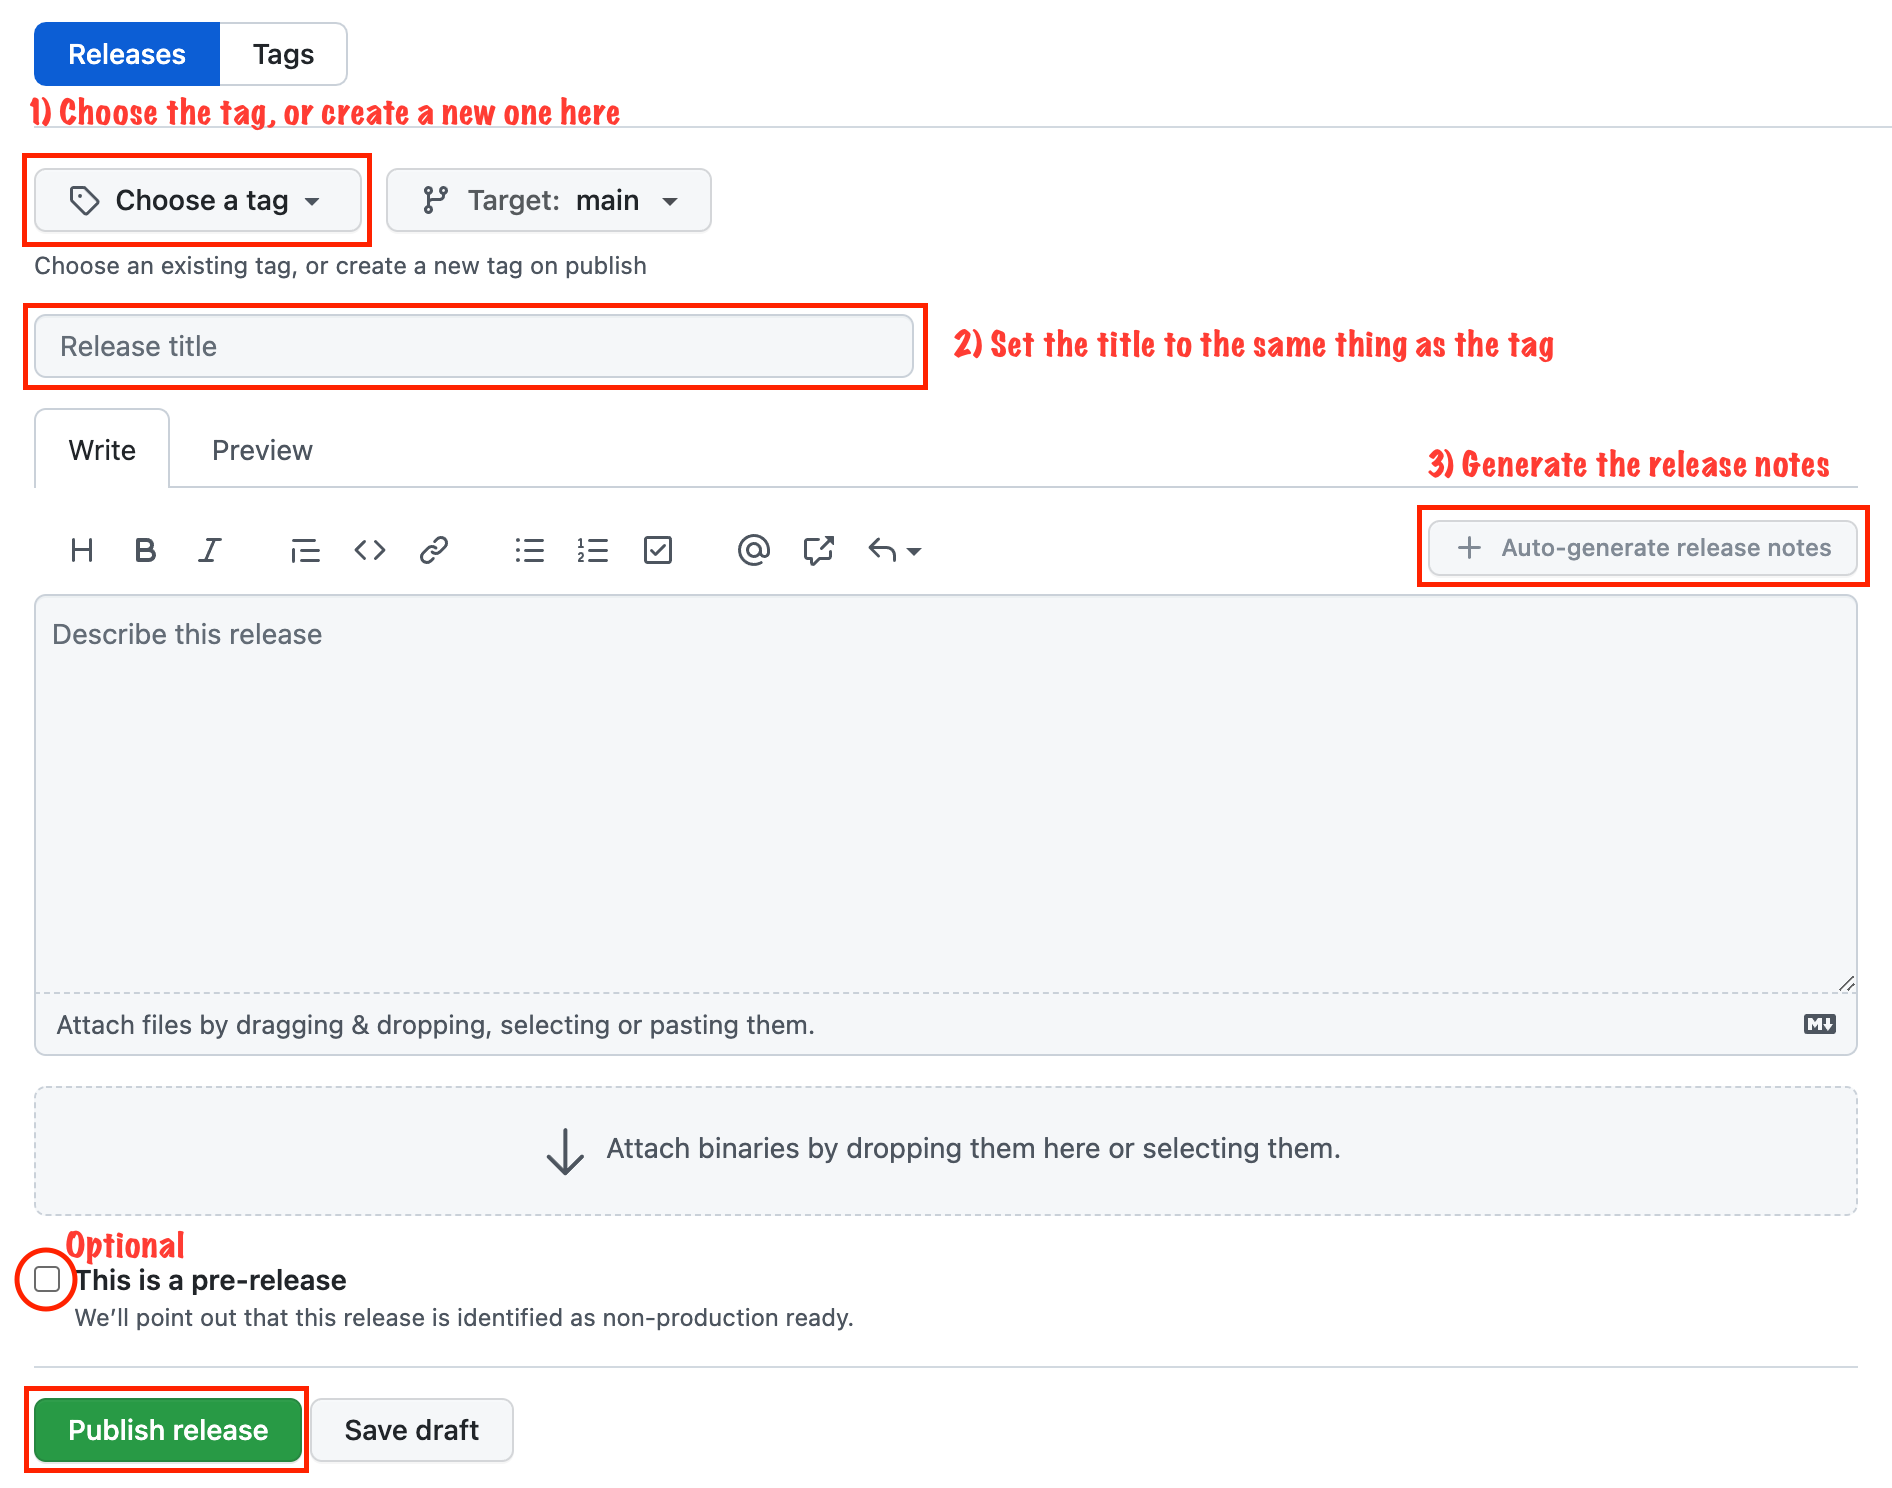Screen dimensions: 1892x1488
Task: Switch to the Preview tab
Action: click(x=262, y=450)
